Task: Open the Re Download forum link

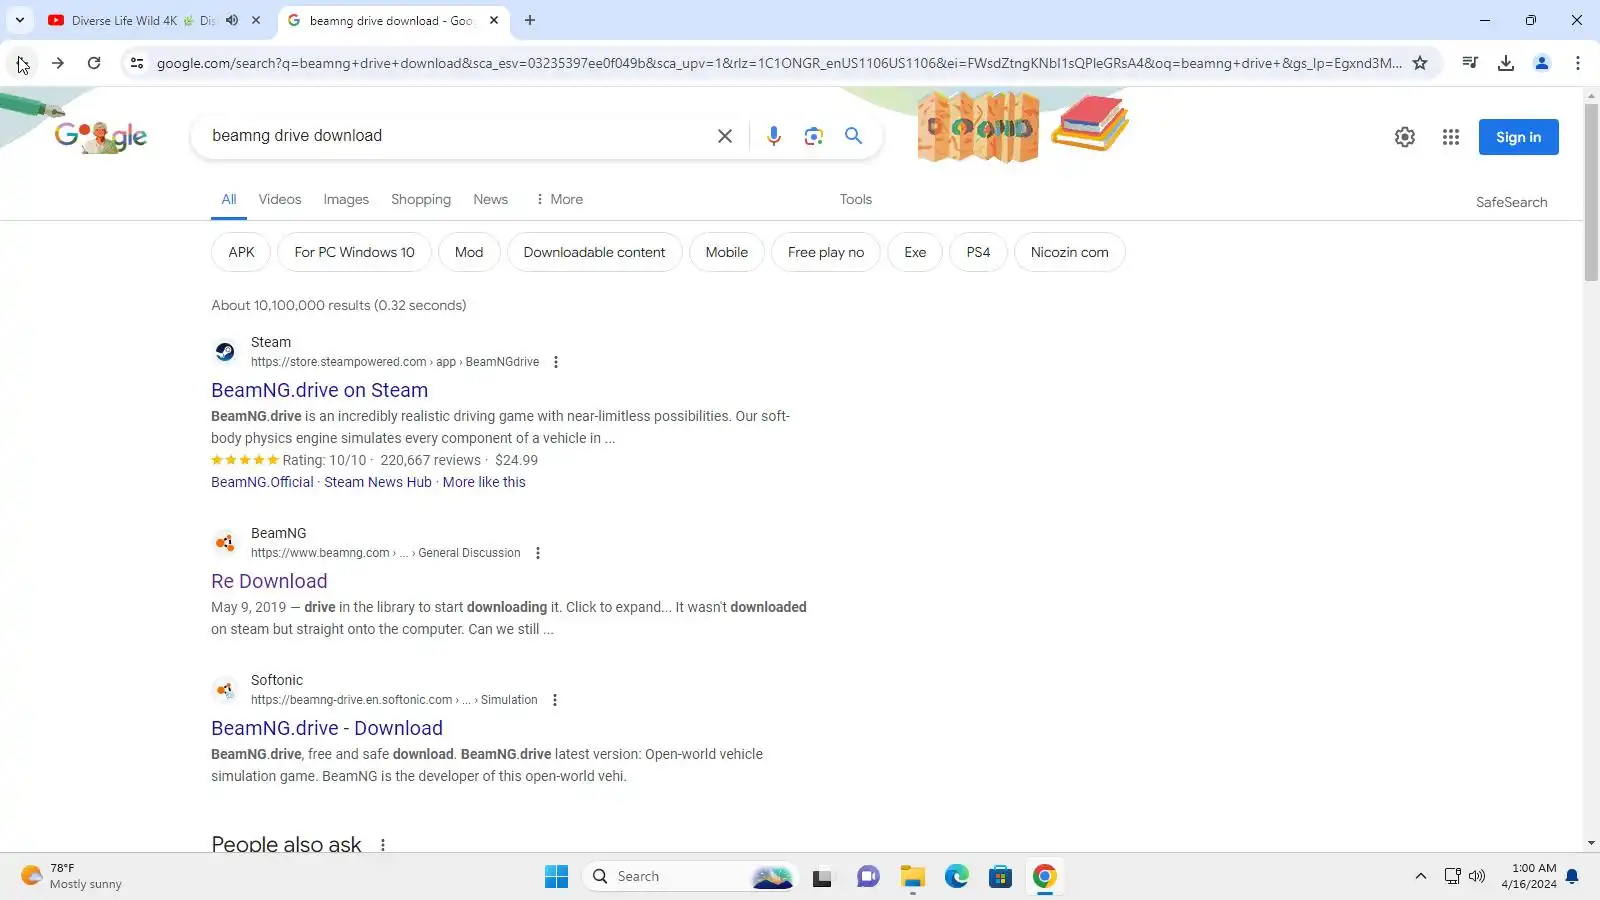Action: pyautogui.click(x=269, y=581)
